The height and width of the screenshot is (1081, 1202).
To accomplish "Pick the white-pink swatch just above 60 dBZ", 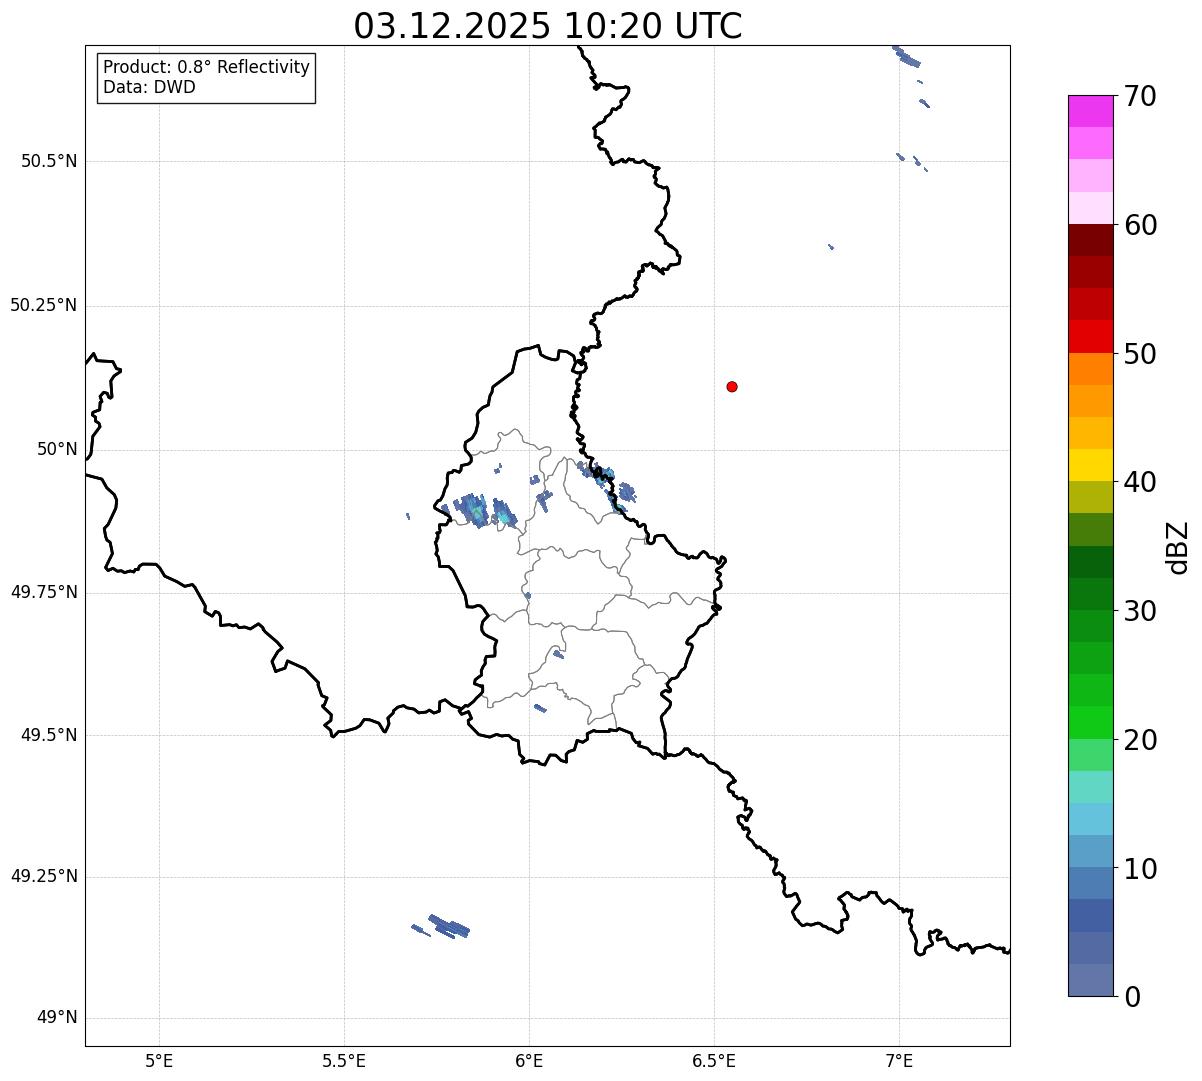I will click(1090, 208).
